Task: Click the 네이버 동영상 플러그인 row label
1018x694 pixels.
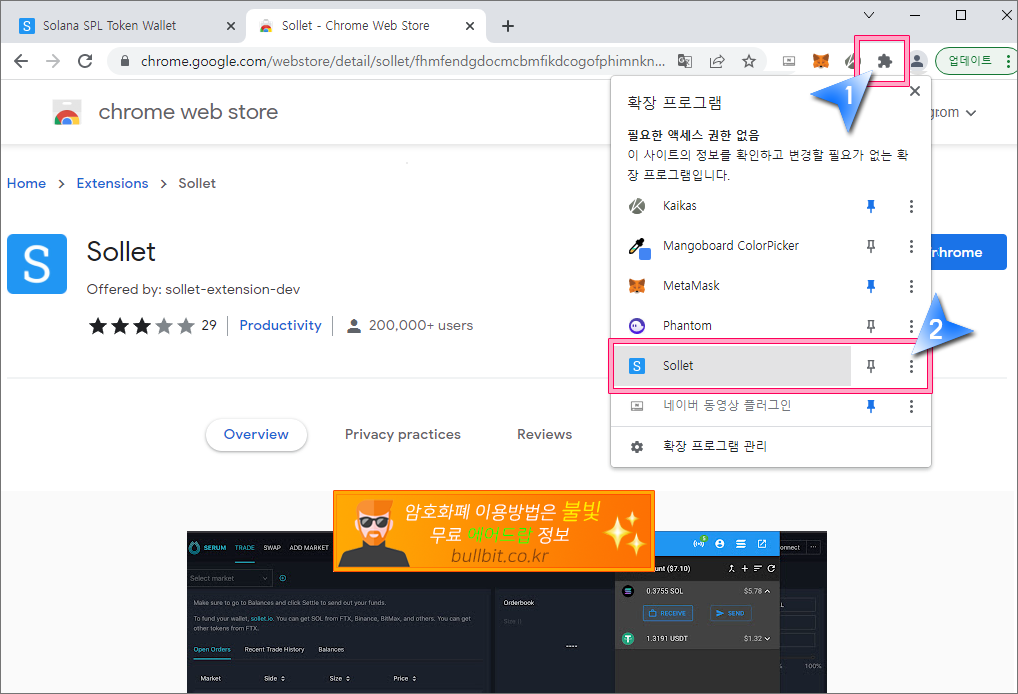Action: click(726, 406)
